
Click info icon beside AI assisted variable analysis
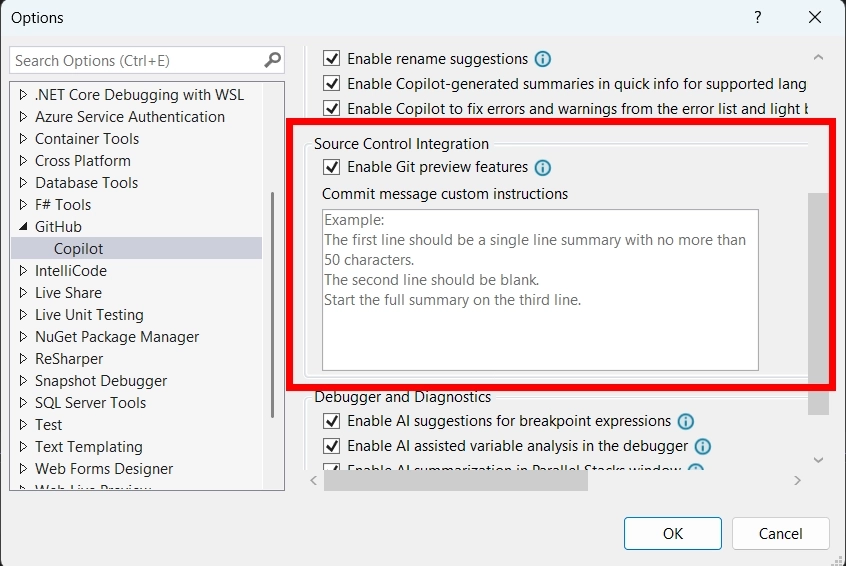pos(702,446)
